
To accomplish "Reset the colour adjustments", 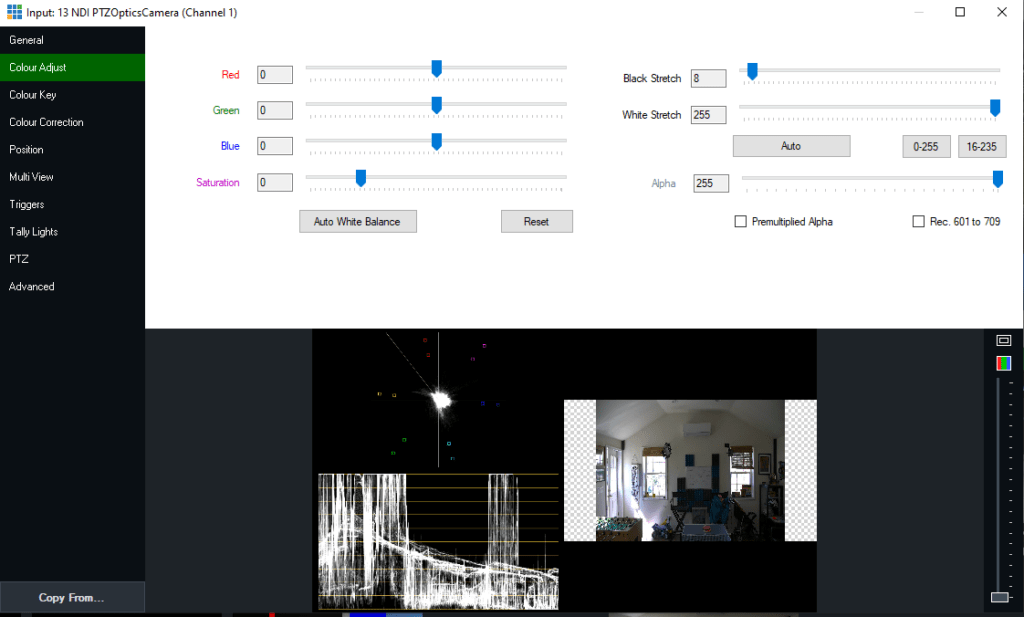I will pyautogui.click(x=536, y=221).
